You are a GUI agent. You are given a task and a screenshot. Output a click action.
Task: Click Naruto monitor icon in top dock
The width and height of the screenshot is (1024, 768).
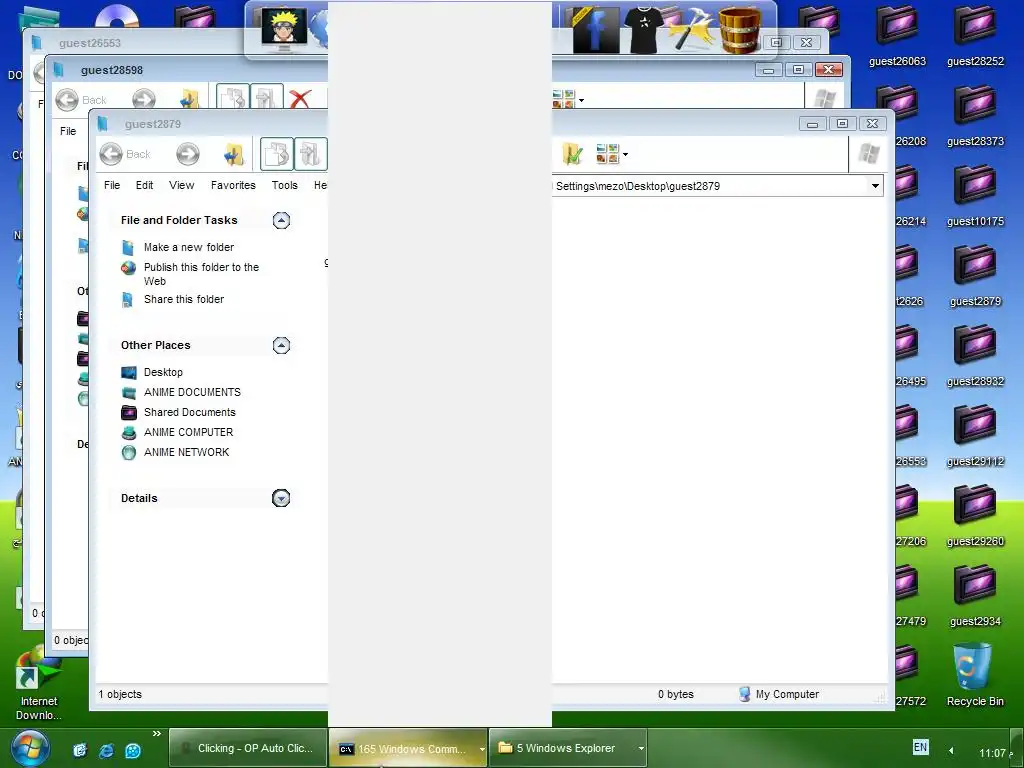[x=284, y=29]
